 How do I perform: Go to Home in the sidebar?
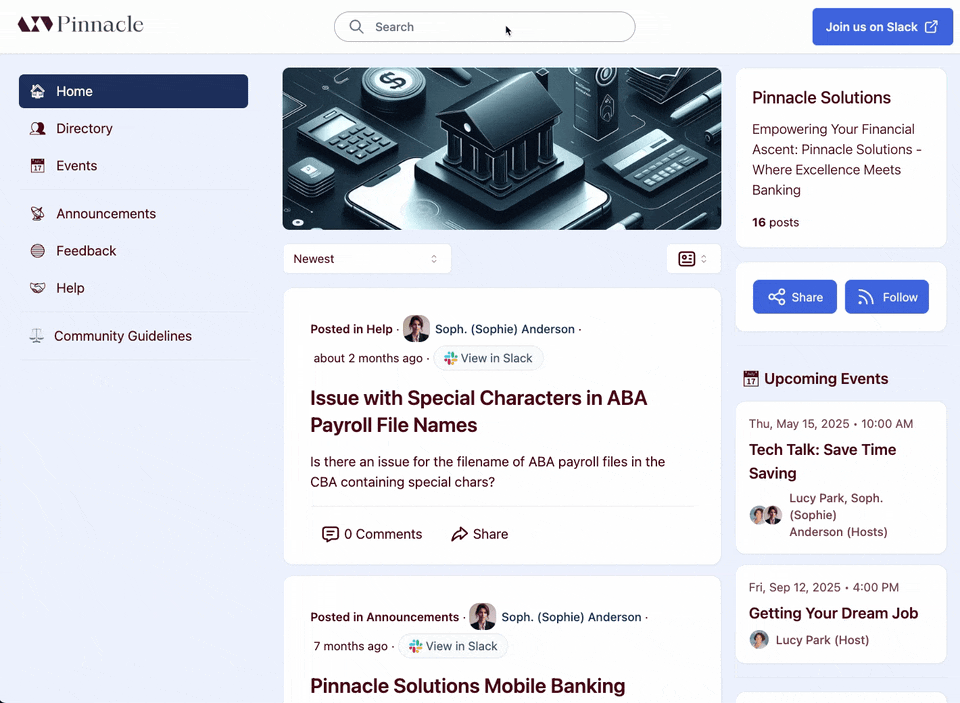pyautogui.click(x=133, y=91)
